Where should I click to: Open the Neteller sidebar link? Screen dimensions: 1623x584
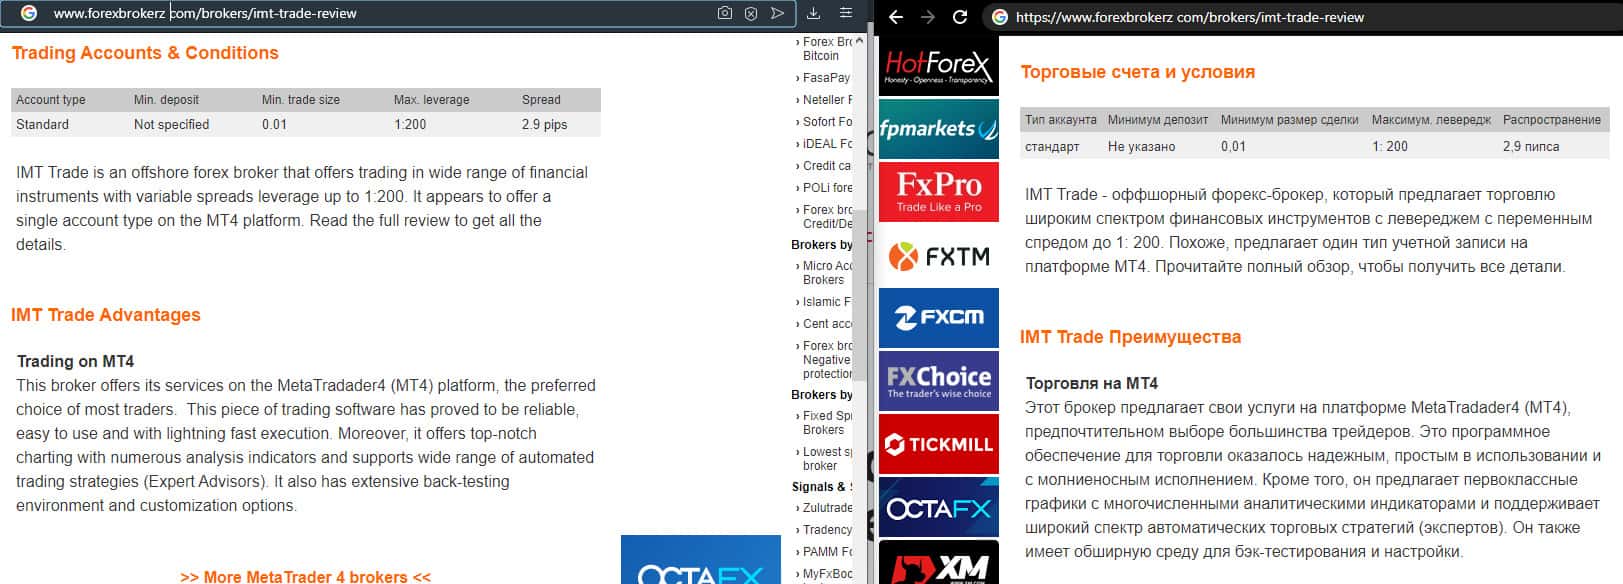[826, 99]
